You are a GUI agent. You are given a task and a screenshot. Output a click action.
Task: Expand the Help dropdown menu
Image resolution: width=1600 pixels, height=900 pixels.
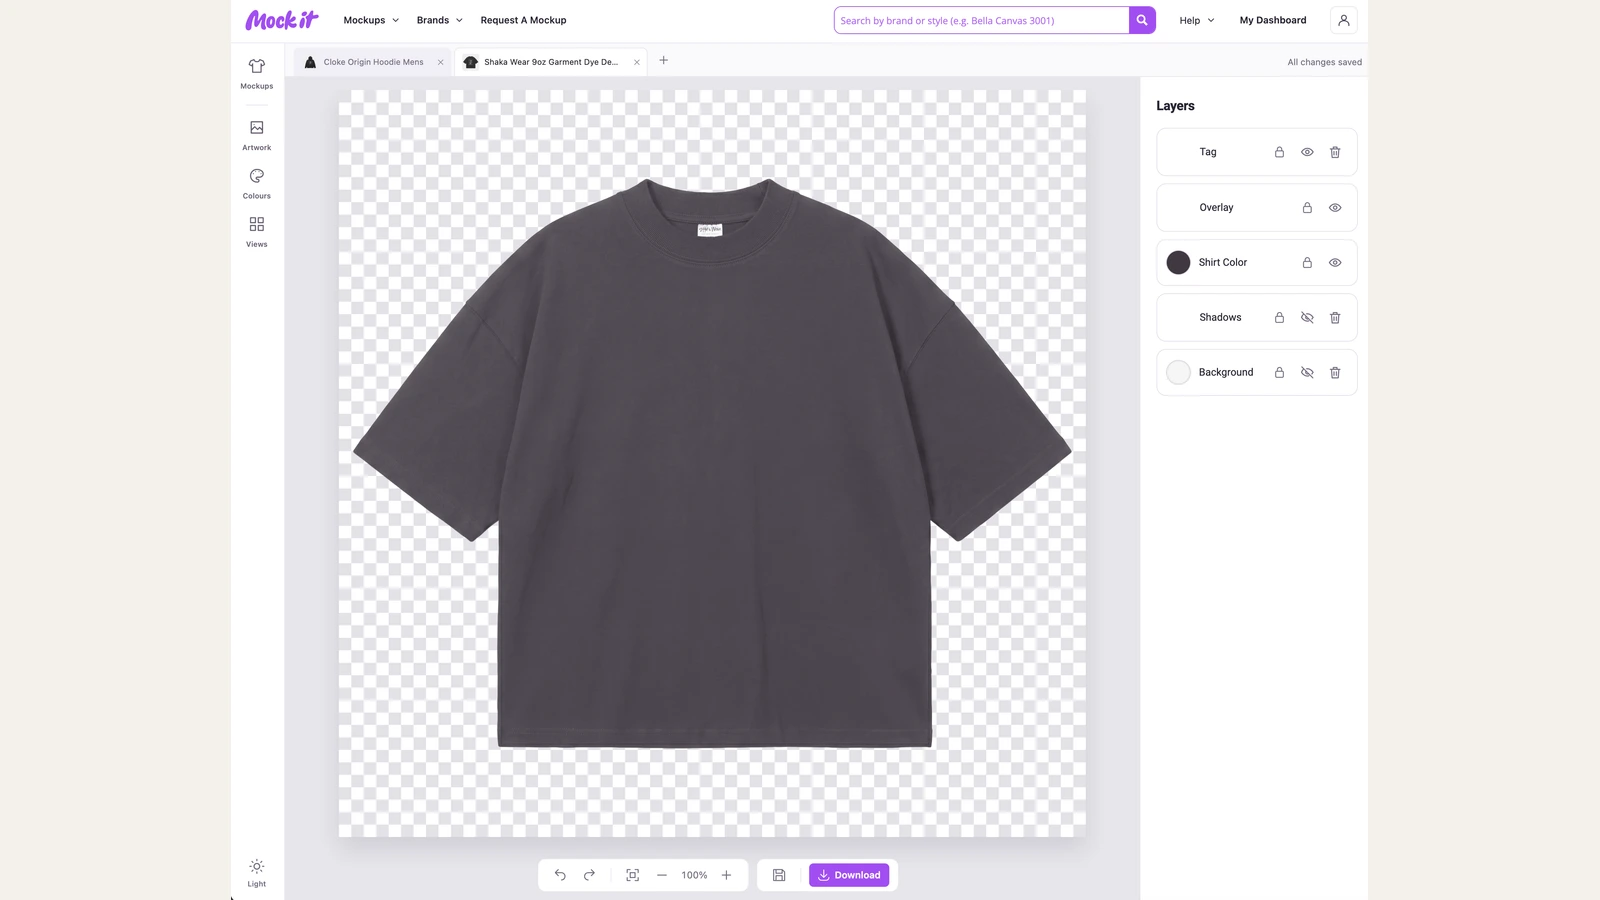pyautogui.click(x=1197, y=20)
